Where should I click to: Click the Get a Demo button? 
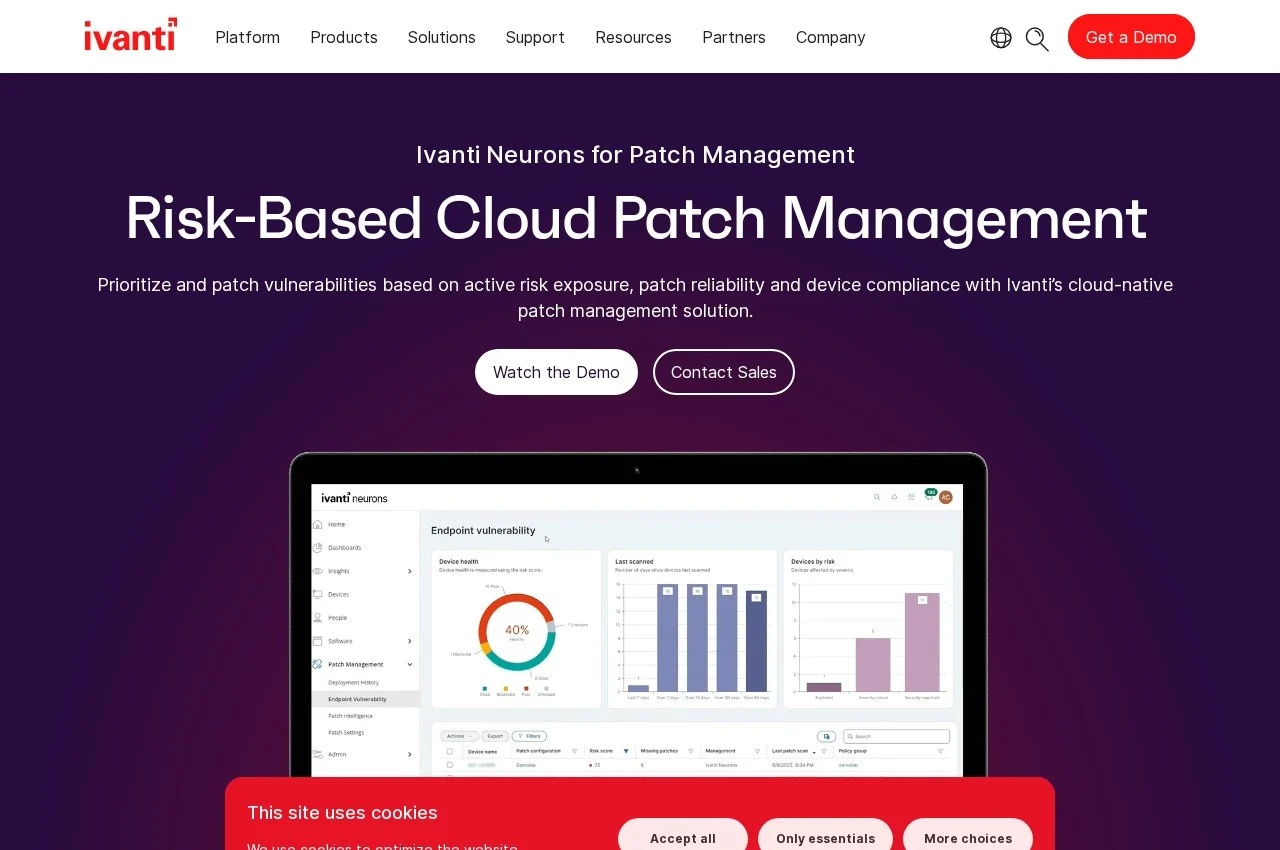click(1131, 37)
